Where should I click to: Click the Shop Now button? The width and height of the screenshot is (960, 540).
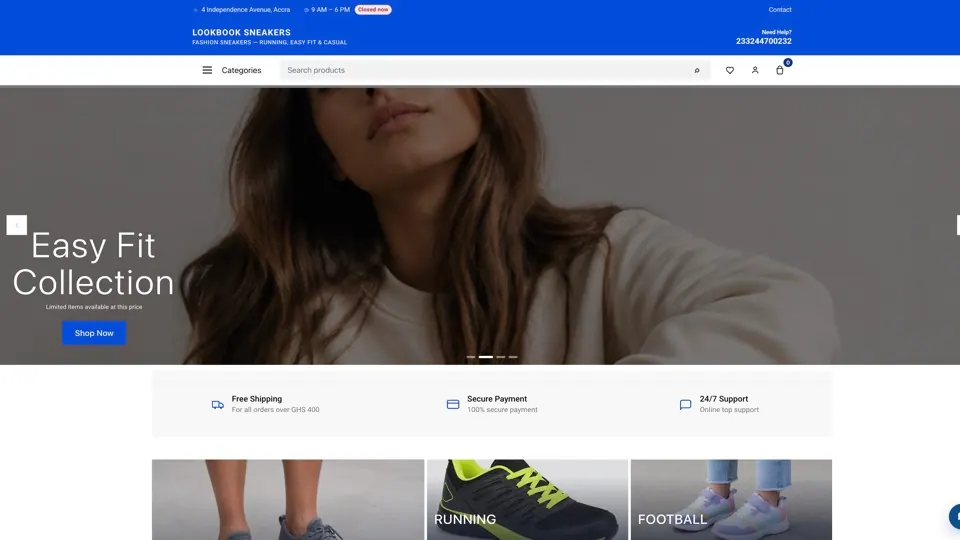pyautogui.click(x=94, y=333)
